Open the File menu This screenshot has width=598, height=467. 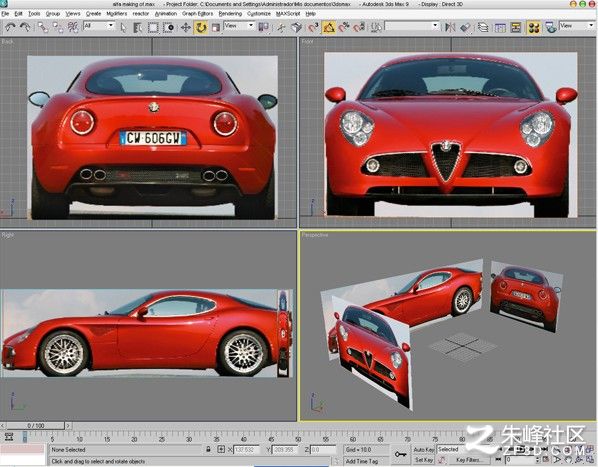click(5, 14)
